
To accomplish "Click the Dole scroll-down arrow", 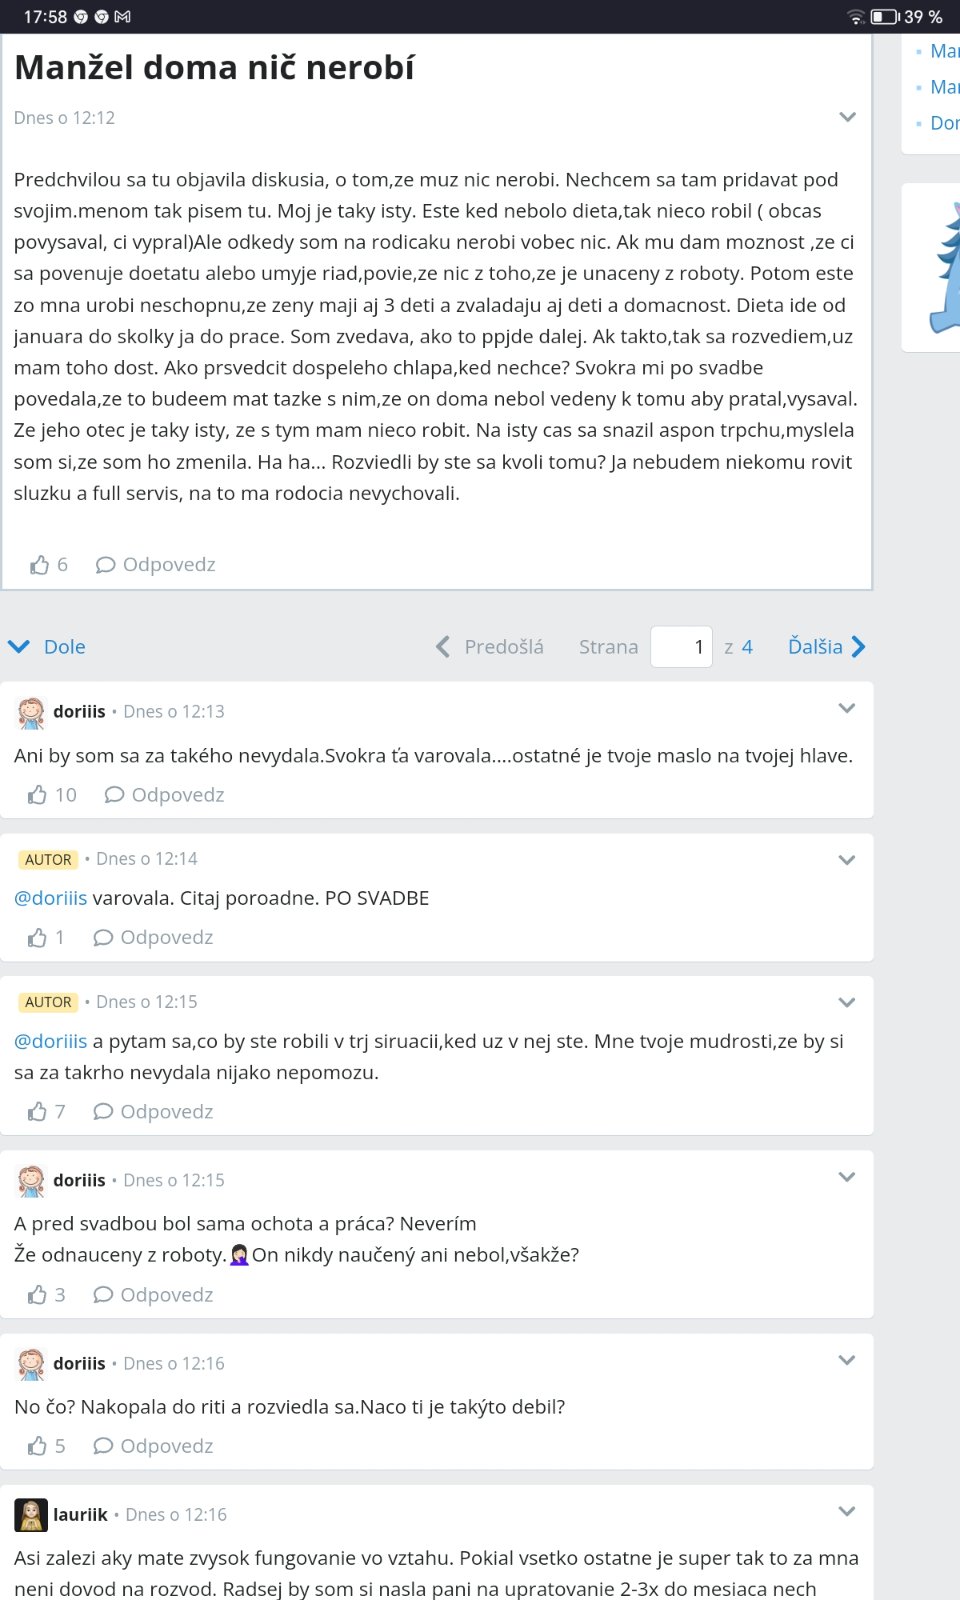I will click(x=19, y=647).
